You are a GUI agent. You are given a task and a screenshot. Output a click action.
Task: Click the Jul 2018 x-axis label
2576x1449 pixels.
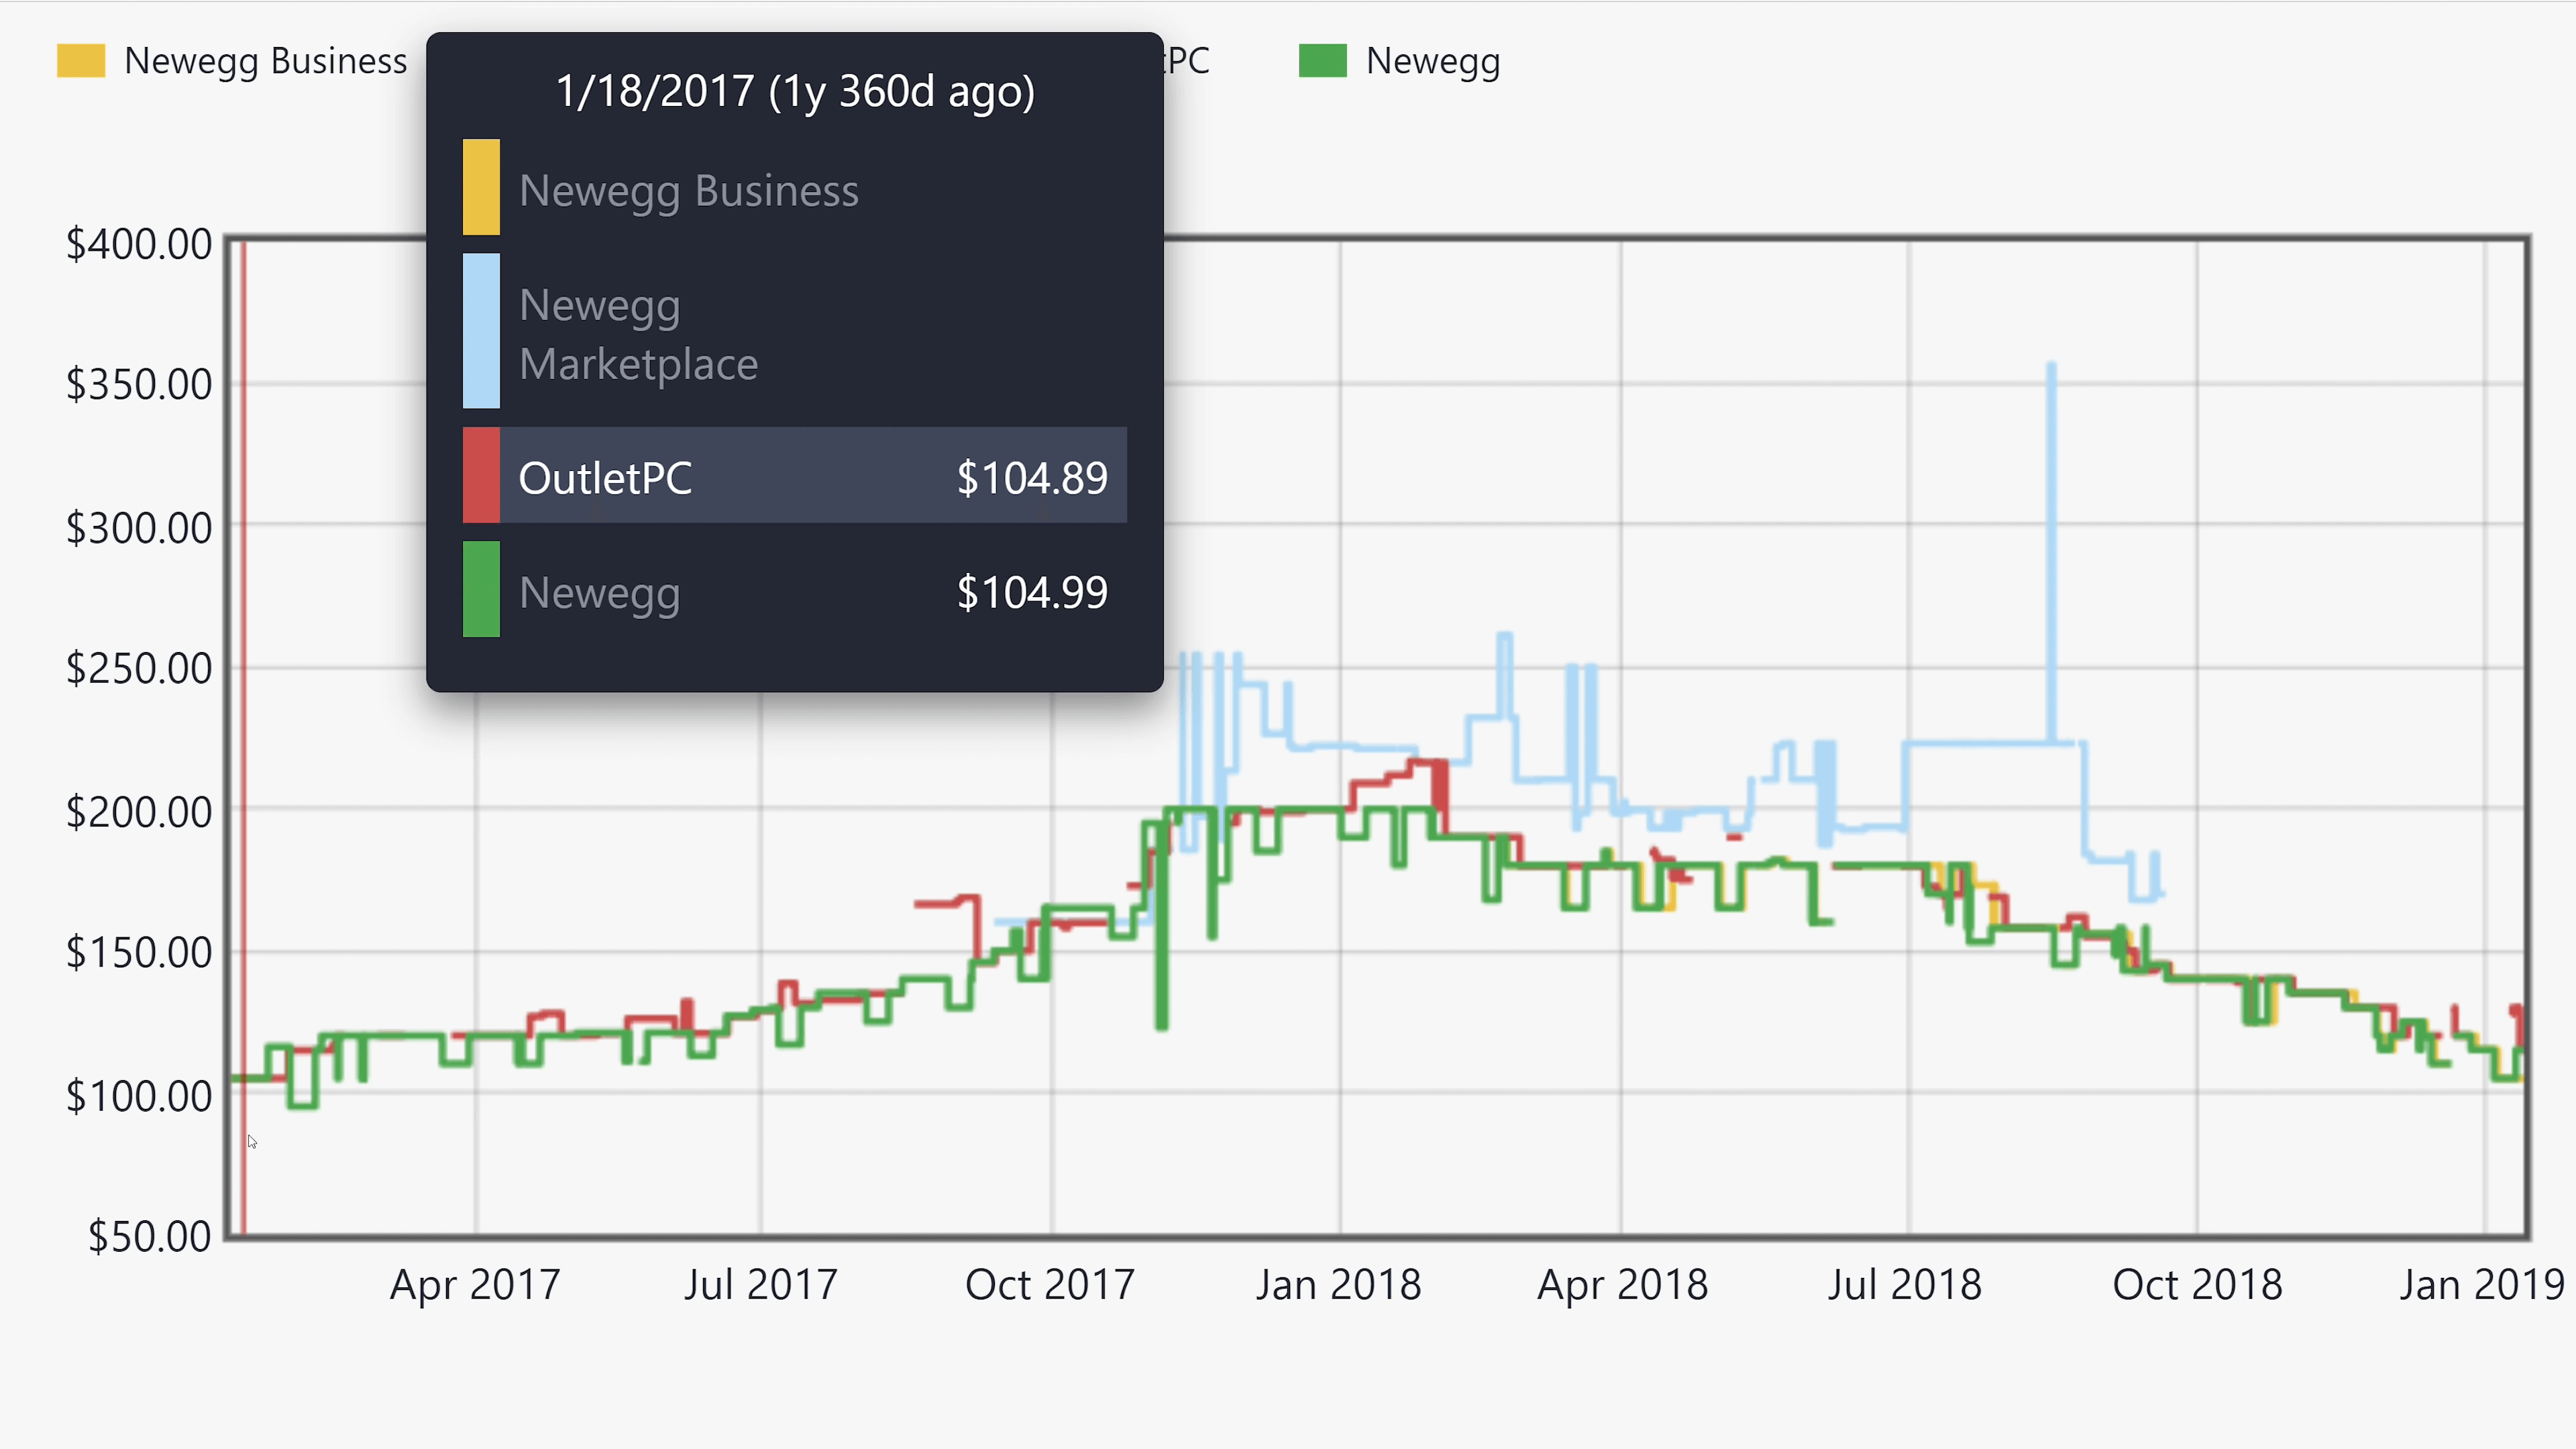point(1905,1285)
